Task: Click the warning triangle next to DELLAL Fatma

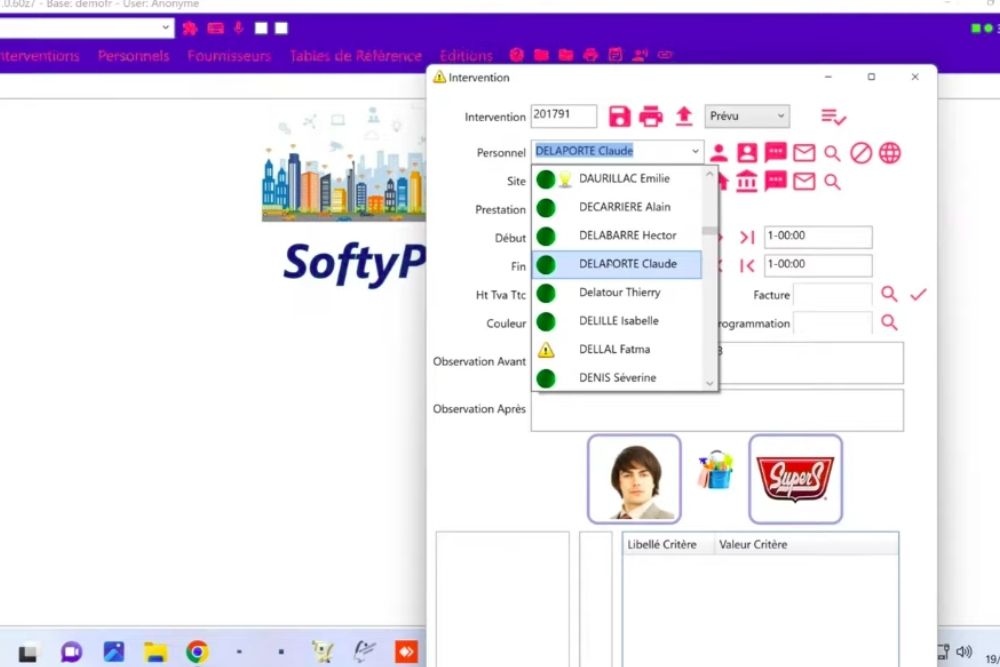Action: point(546,350)
